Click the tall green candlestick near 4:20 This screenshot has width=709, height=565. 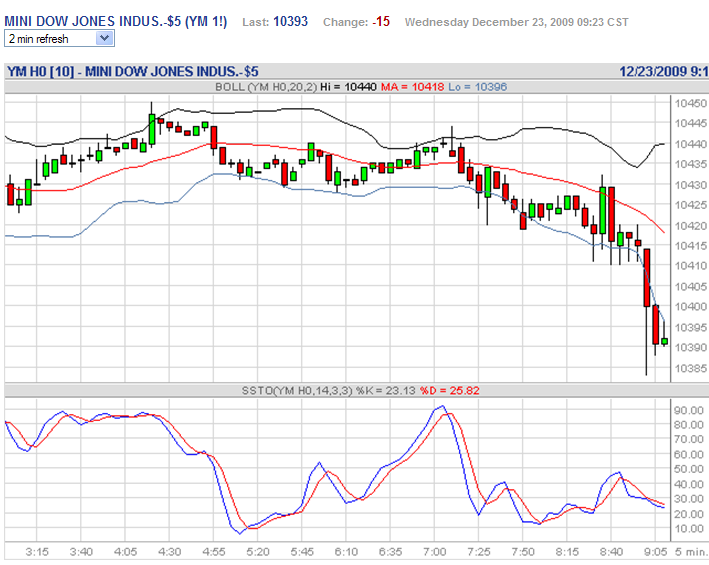[x=152, y=129]
